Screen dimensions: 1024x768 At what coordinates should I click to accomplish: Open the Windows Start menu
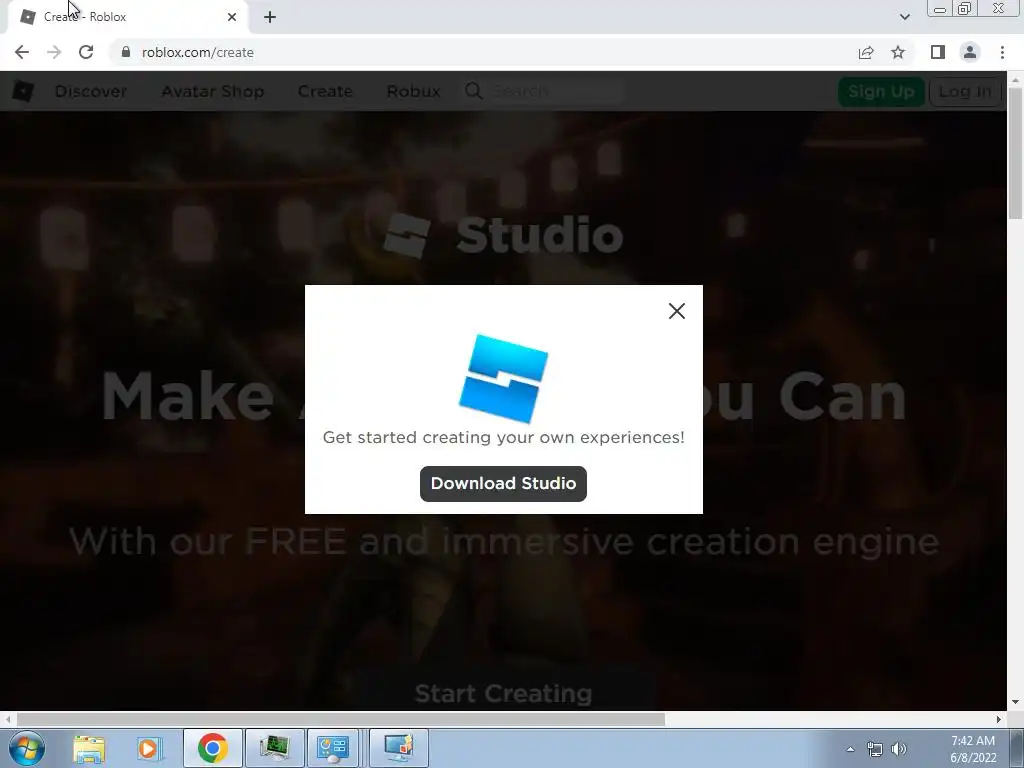pyautogui.click(x=27, y=748)
